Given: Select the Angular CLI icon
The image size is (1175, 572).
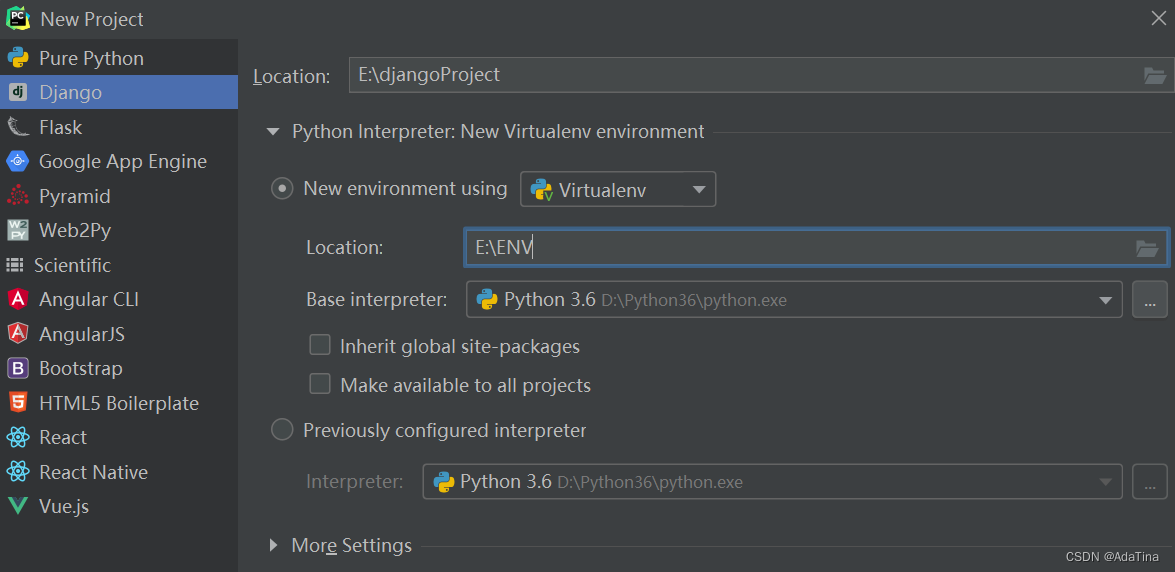Looking at the screenshot, I should point(18,299).
